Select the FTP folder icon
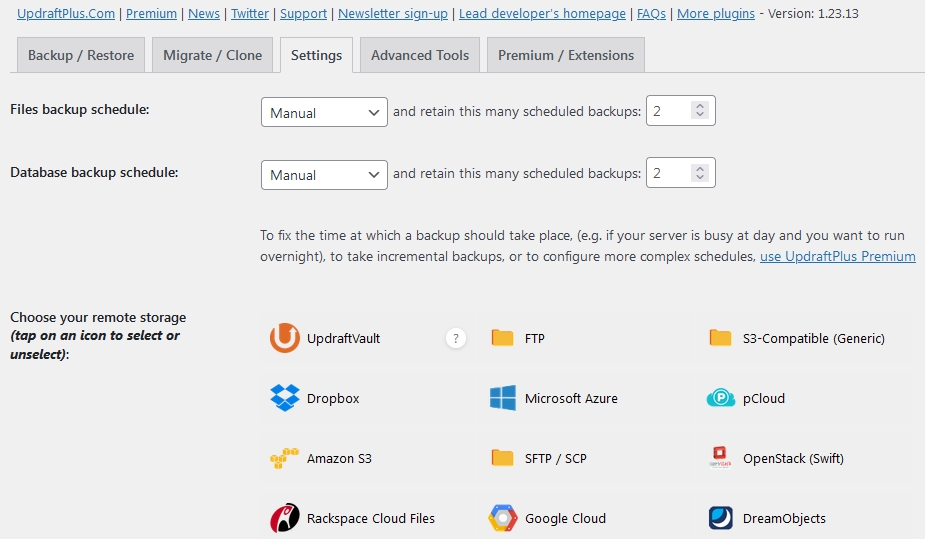Screen dimensions: 925x539 point(503,338)
